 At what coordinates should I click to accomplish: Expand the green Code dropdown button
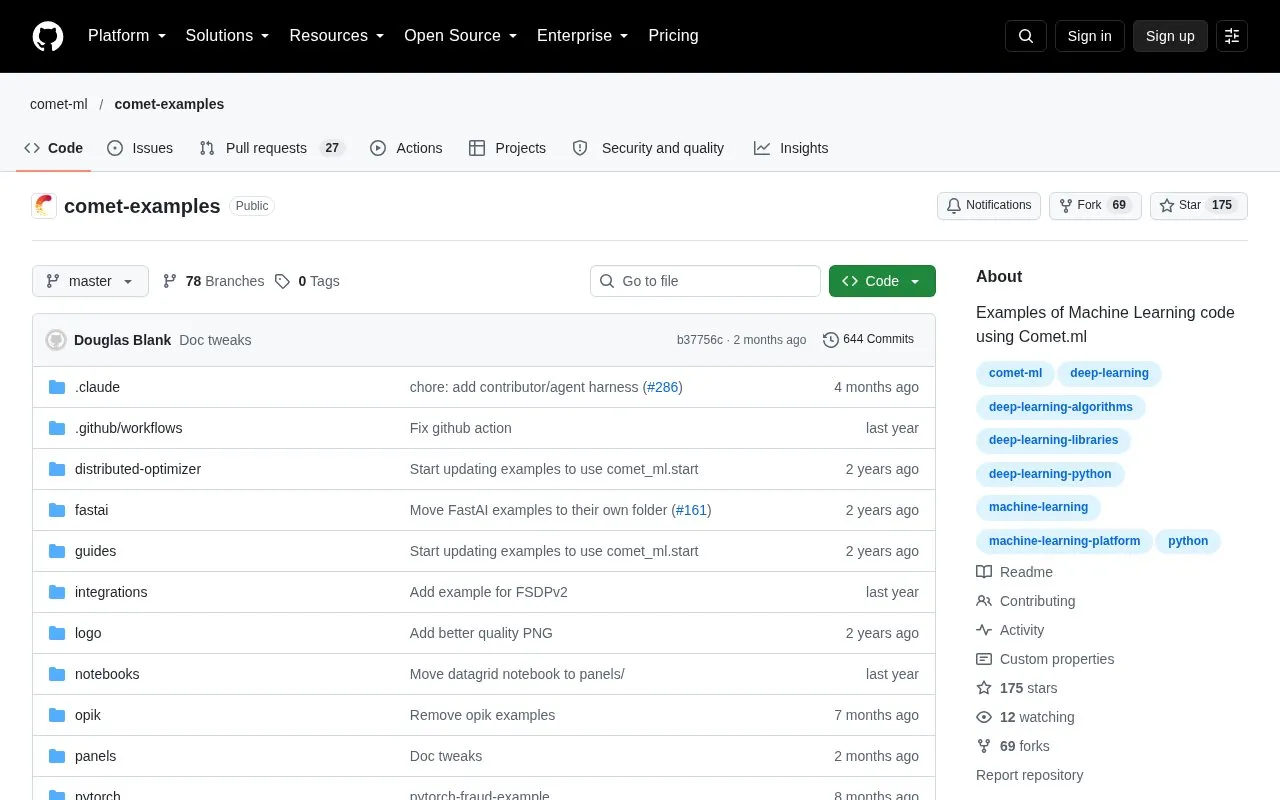[x=882, y=281]
